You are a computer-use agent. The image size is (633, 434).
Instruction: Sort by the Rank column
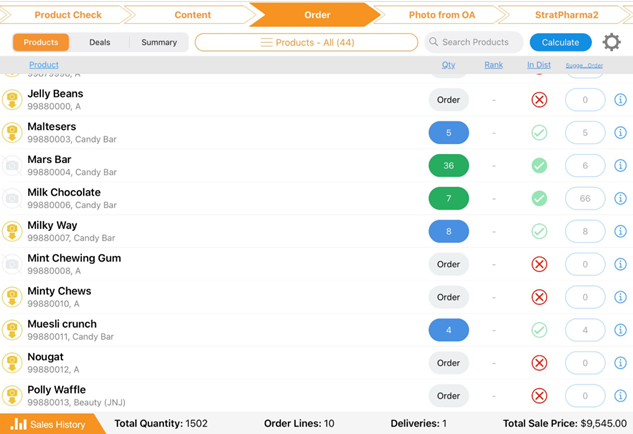(x=493, y=65)
